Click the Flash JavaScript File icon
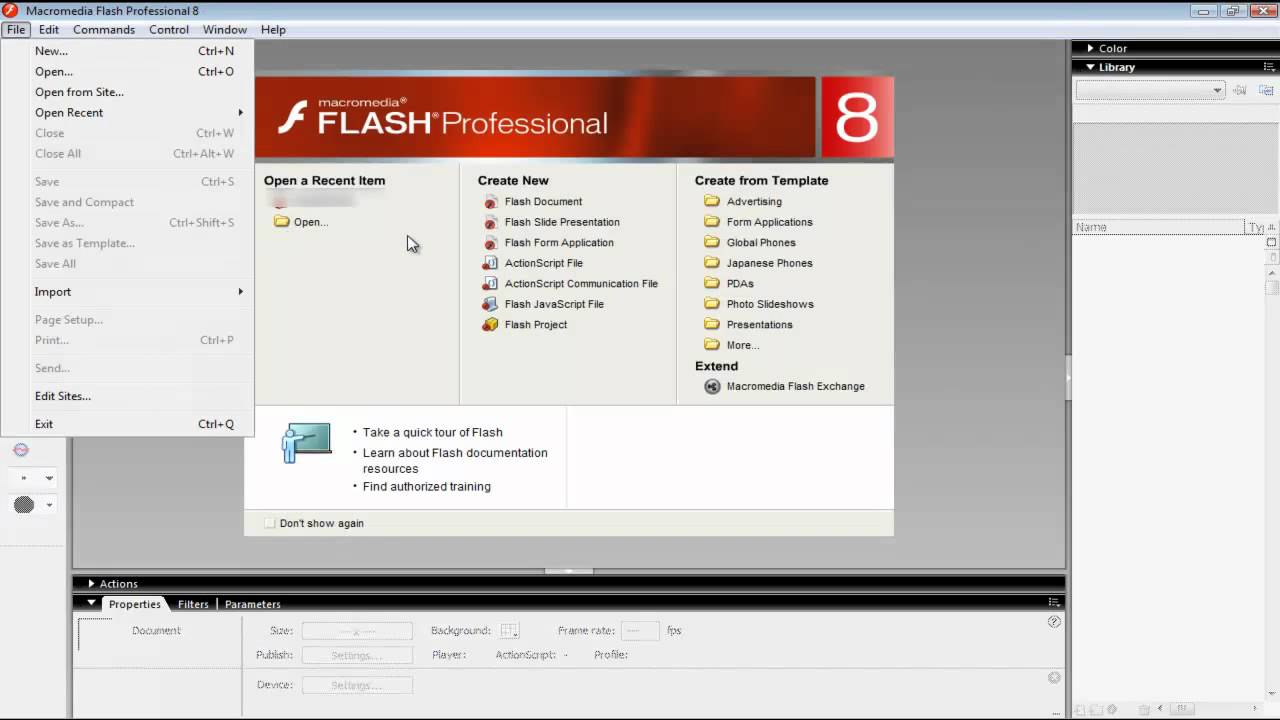The image size is (1280, 720). tap(490, 304)
